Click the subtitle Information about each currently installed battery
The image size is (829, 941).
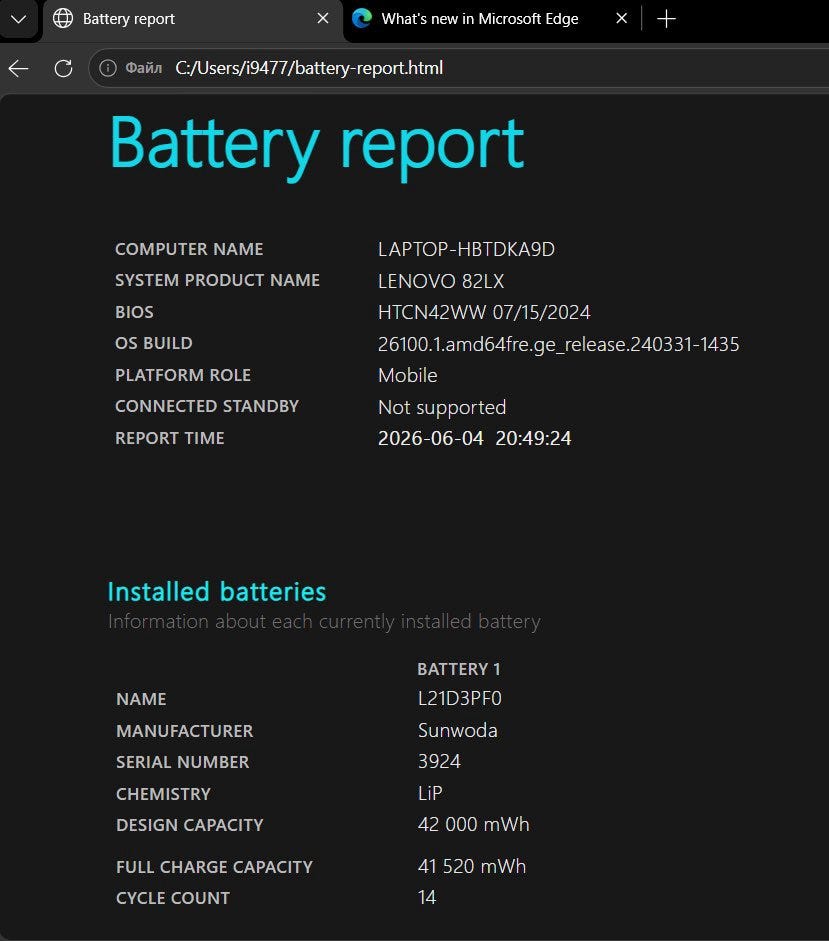point(324,622)
